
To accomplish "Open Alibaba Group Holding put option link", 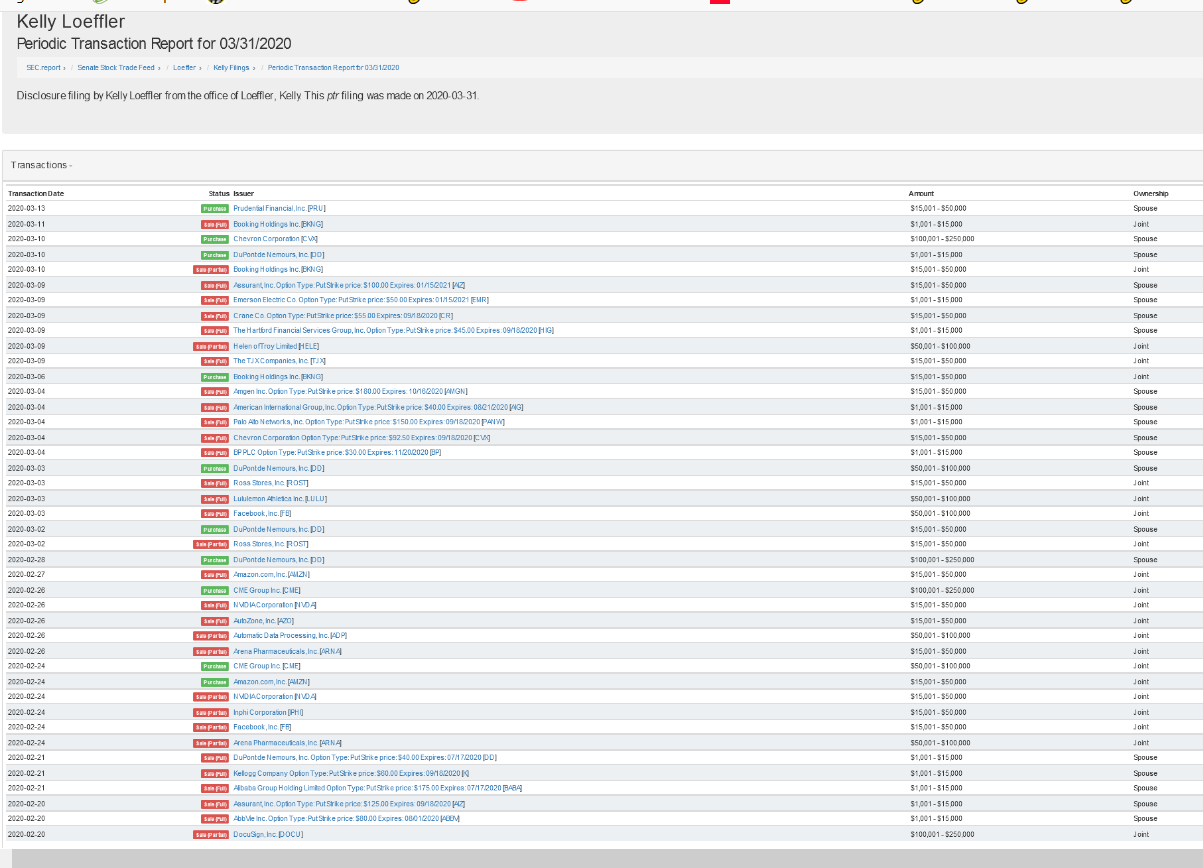I will (377, 788).
